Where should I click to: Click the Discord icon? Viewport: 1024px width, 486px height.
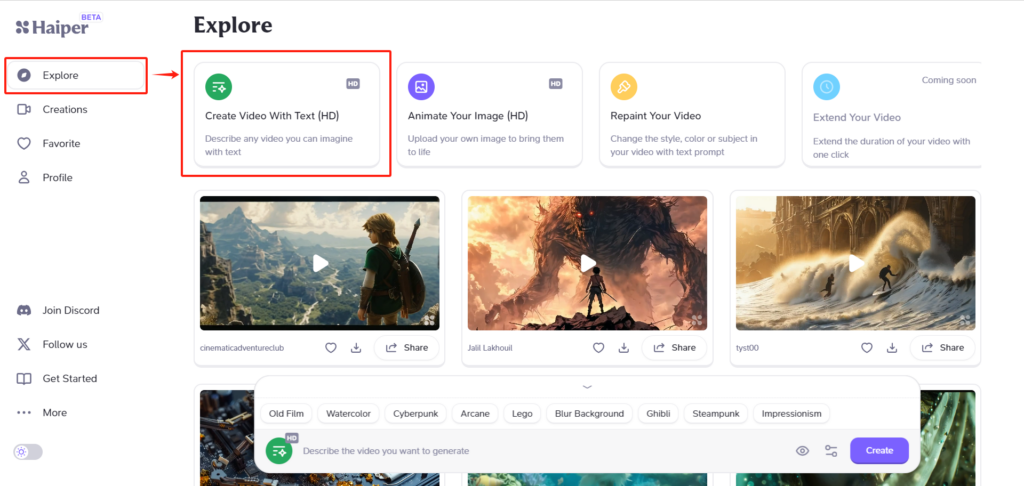24,310
